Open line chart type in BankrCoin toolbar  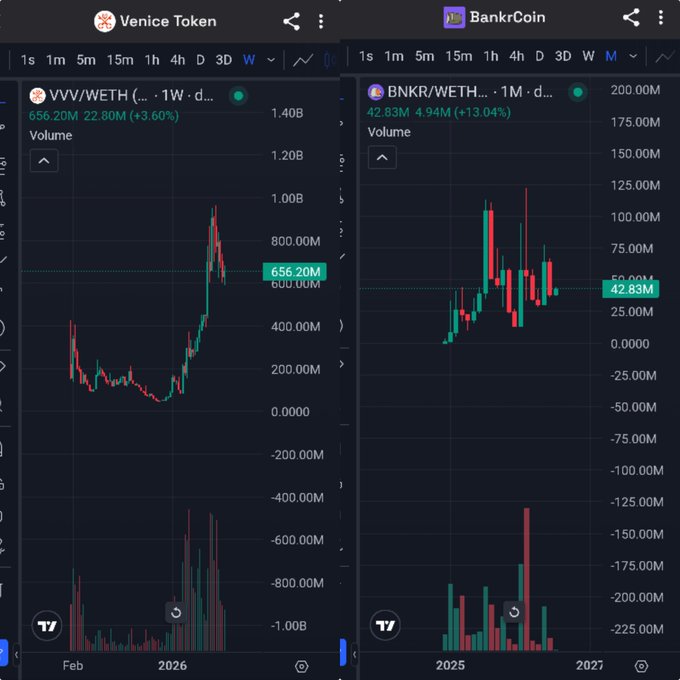pyautogui.click(x=665, y=56)
